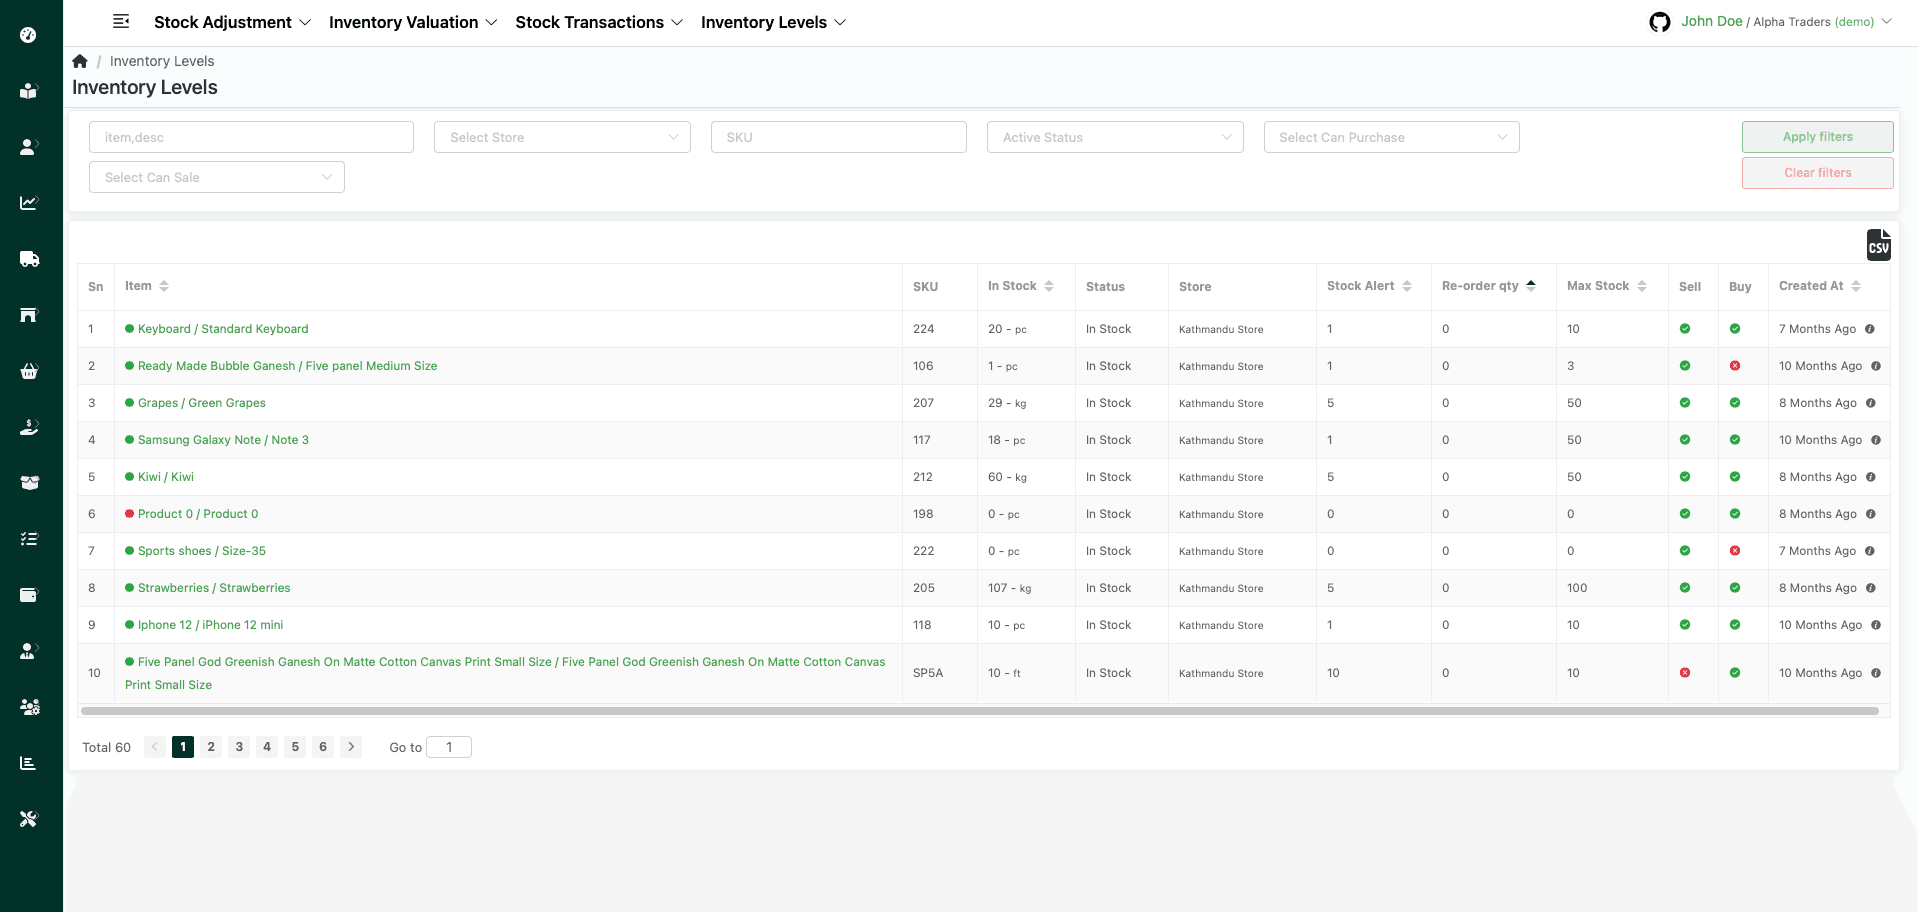The height and width of the screenshot is (912, 1918).
Task: Click the Apply filters button
Action: (1817, 137)
